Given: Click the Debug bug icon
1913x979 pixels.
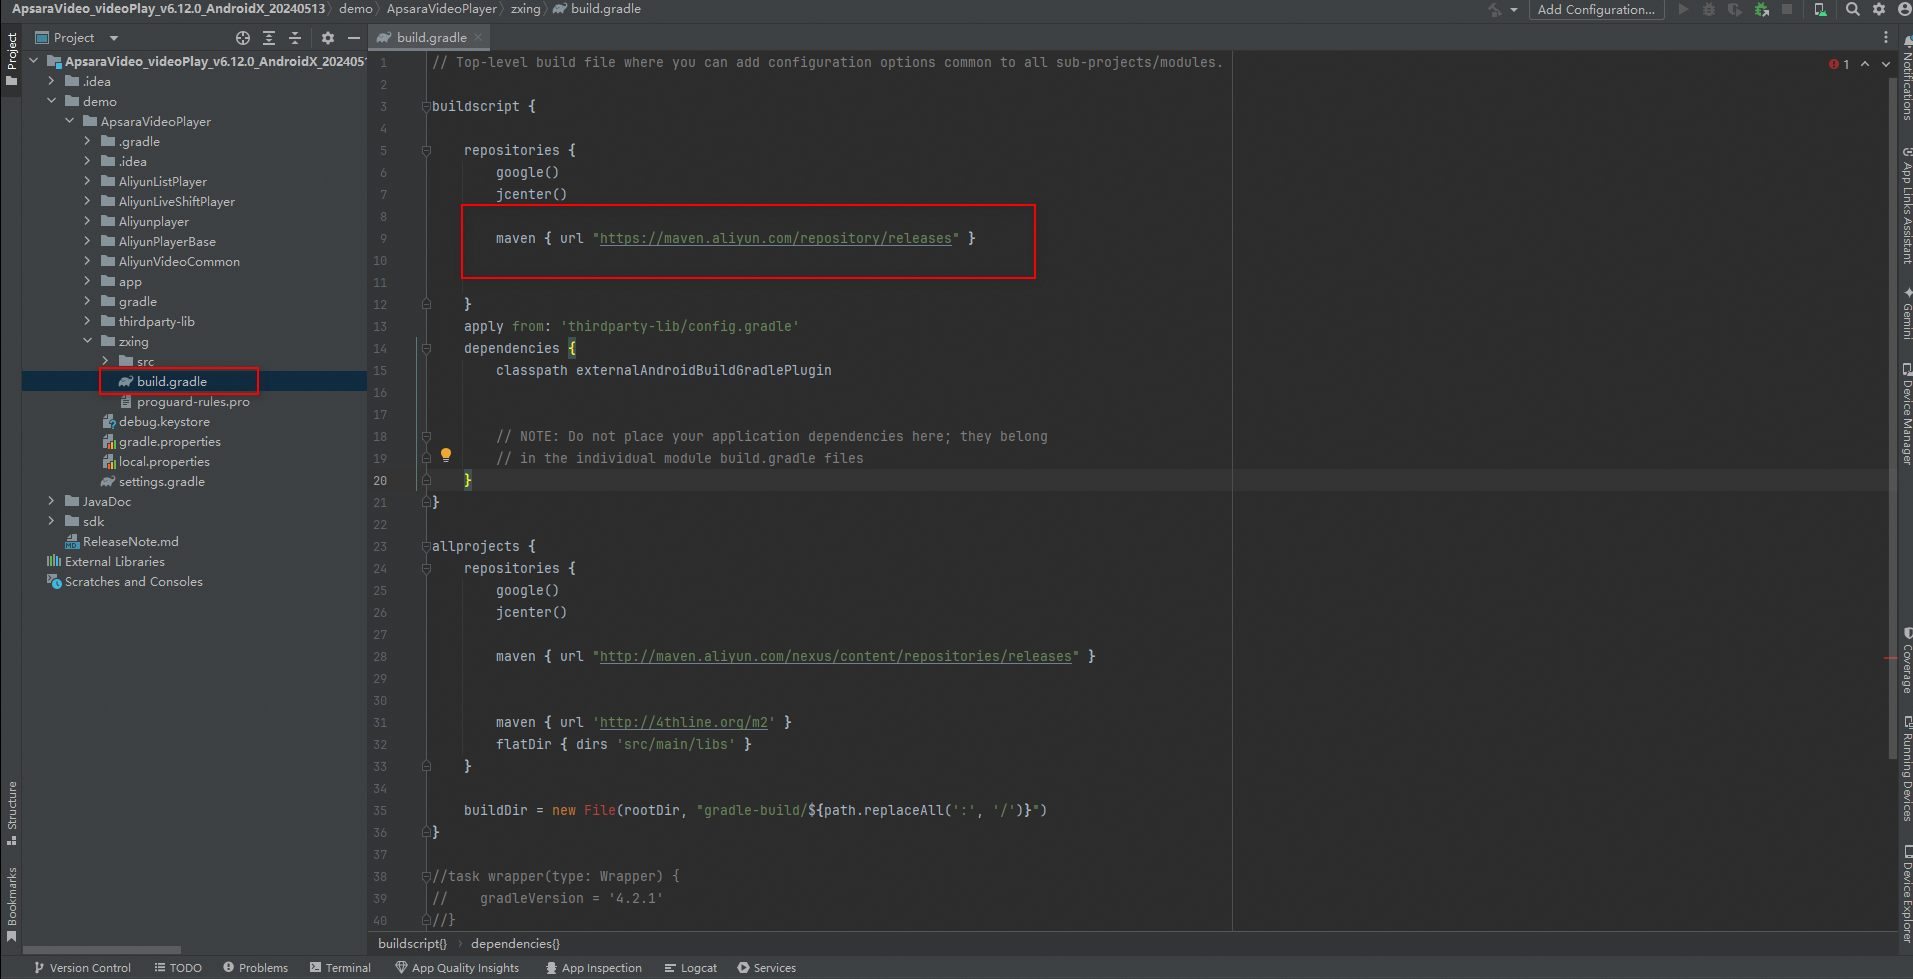Looking at the screenshot, I should tap(1709, 10).
